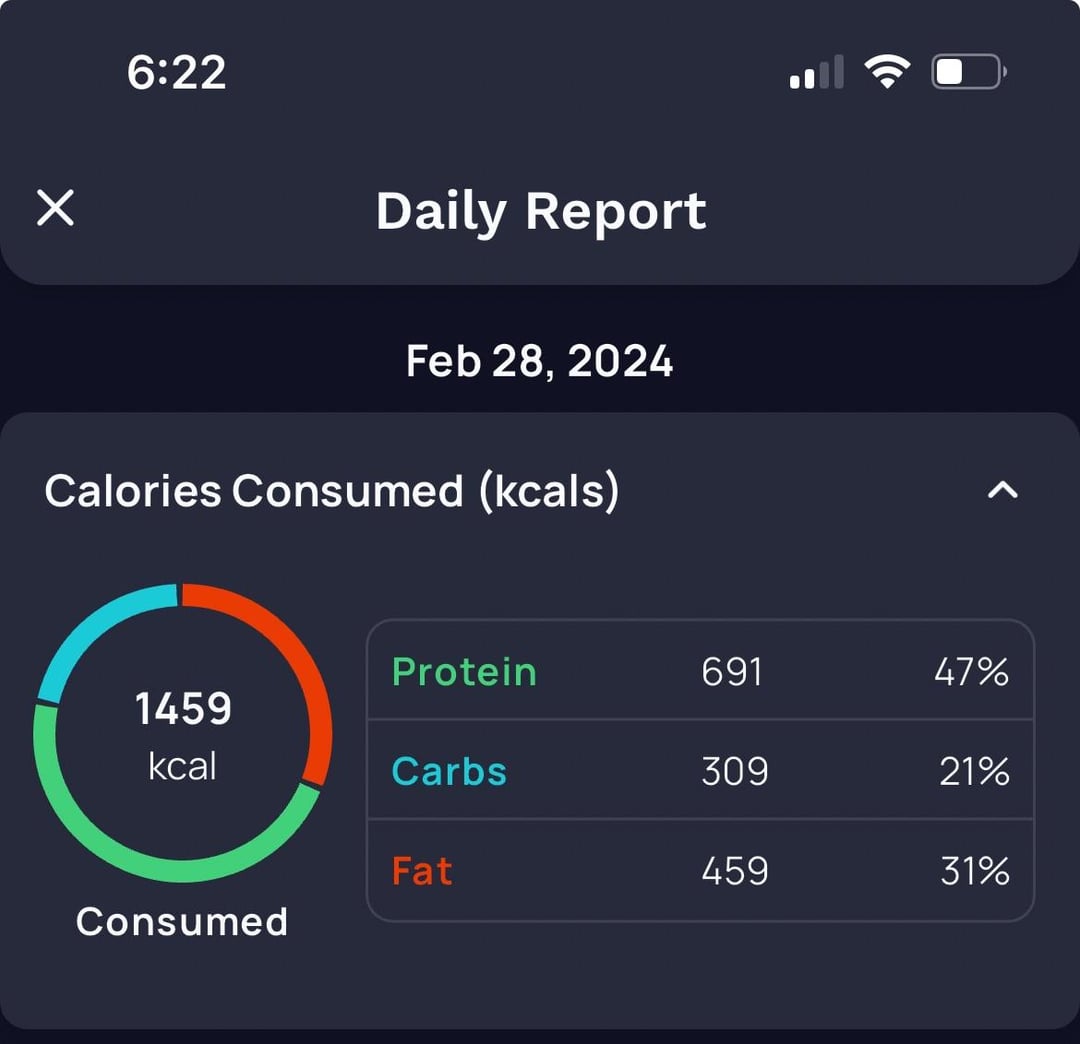
Task: Select the Carbs row label
Action: tap(449, 771)
